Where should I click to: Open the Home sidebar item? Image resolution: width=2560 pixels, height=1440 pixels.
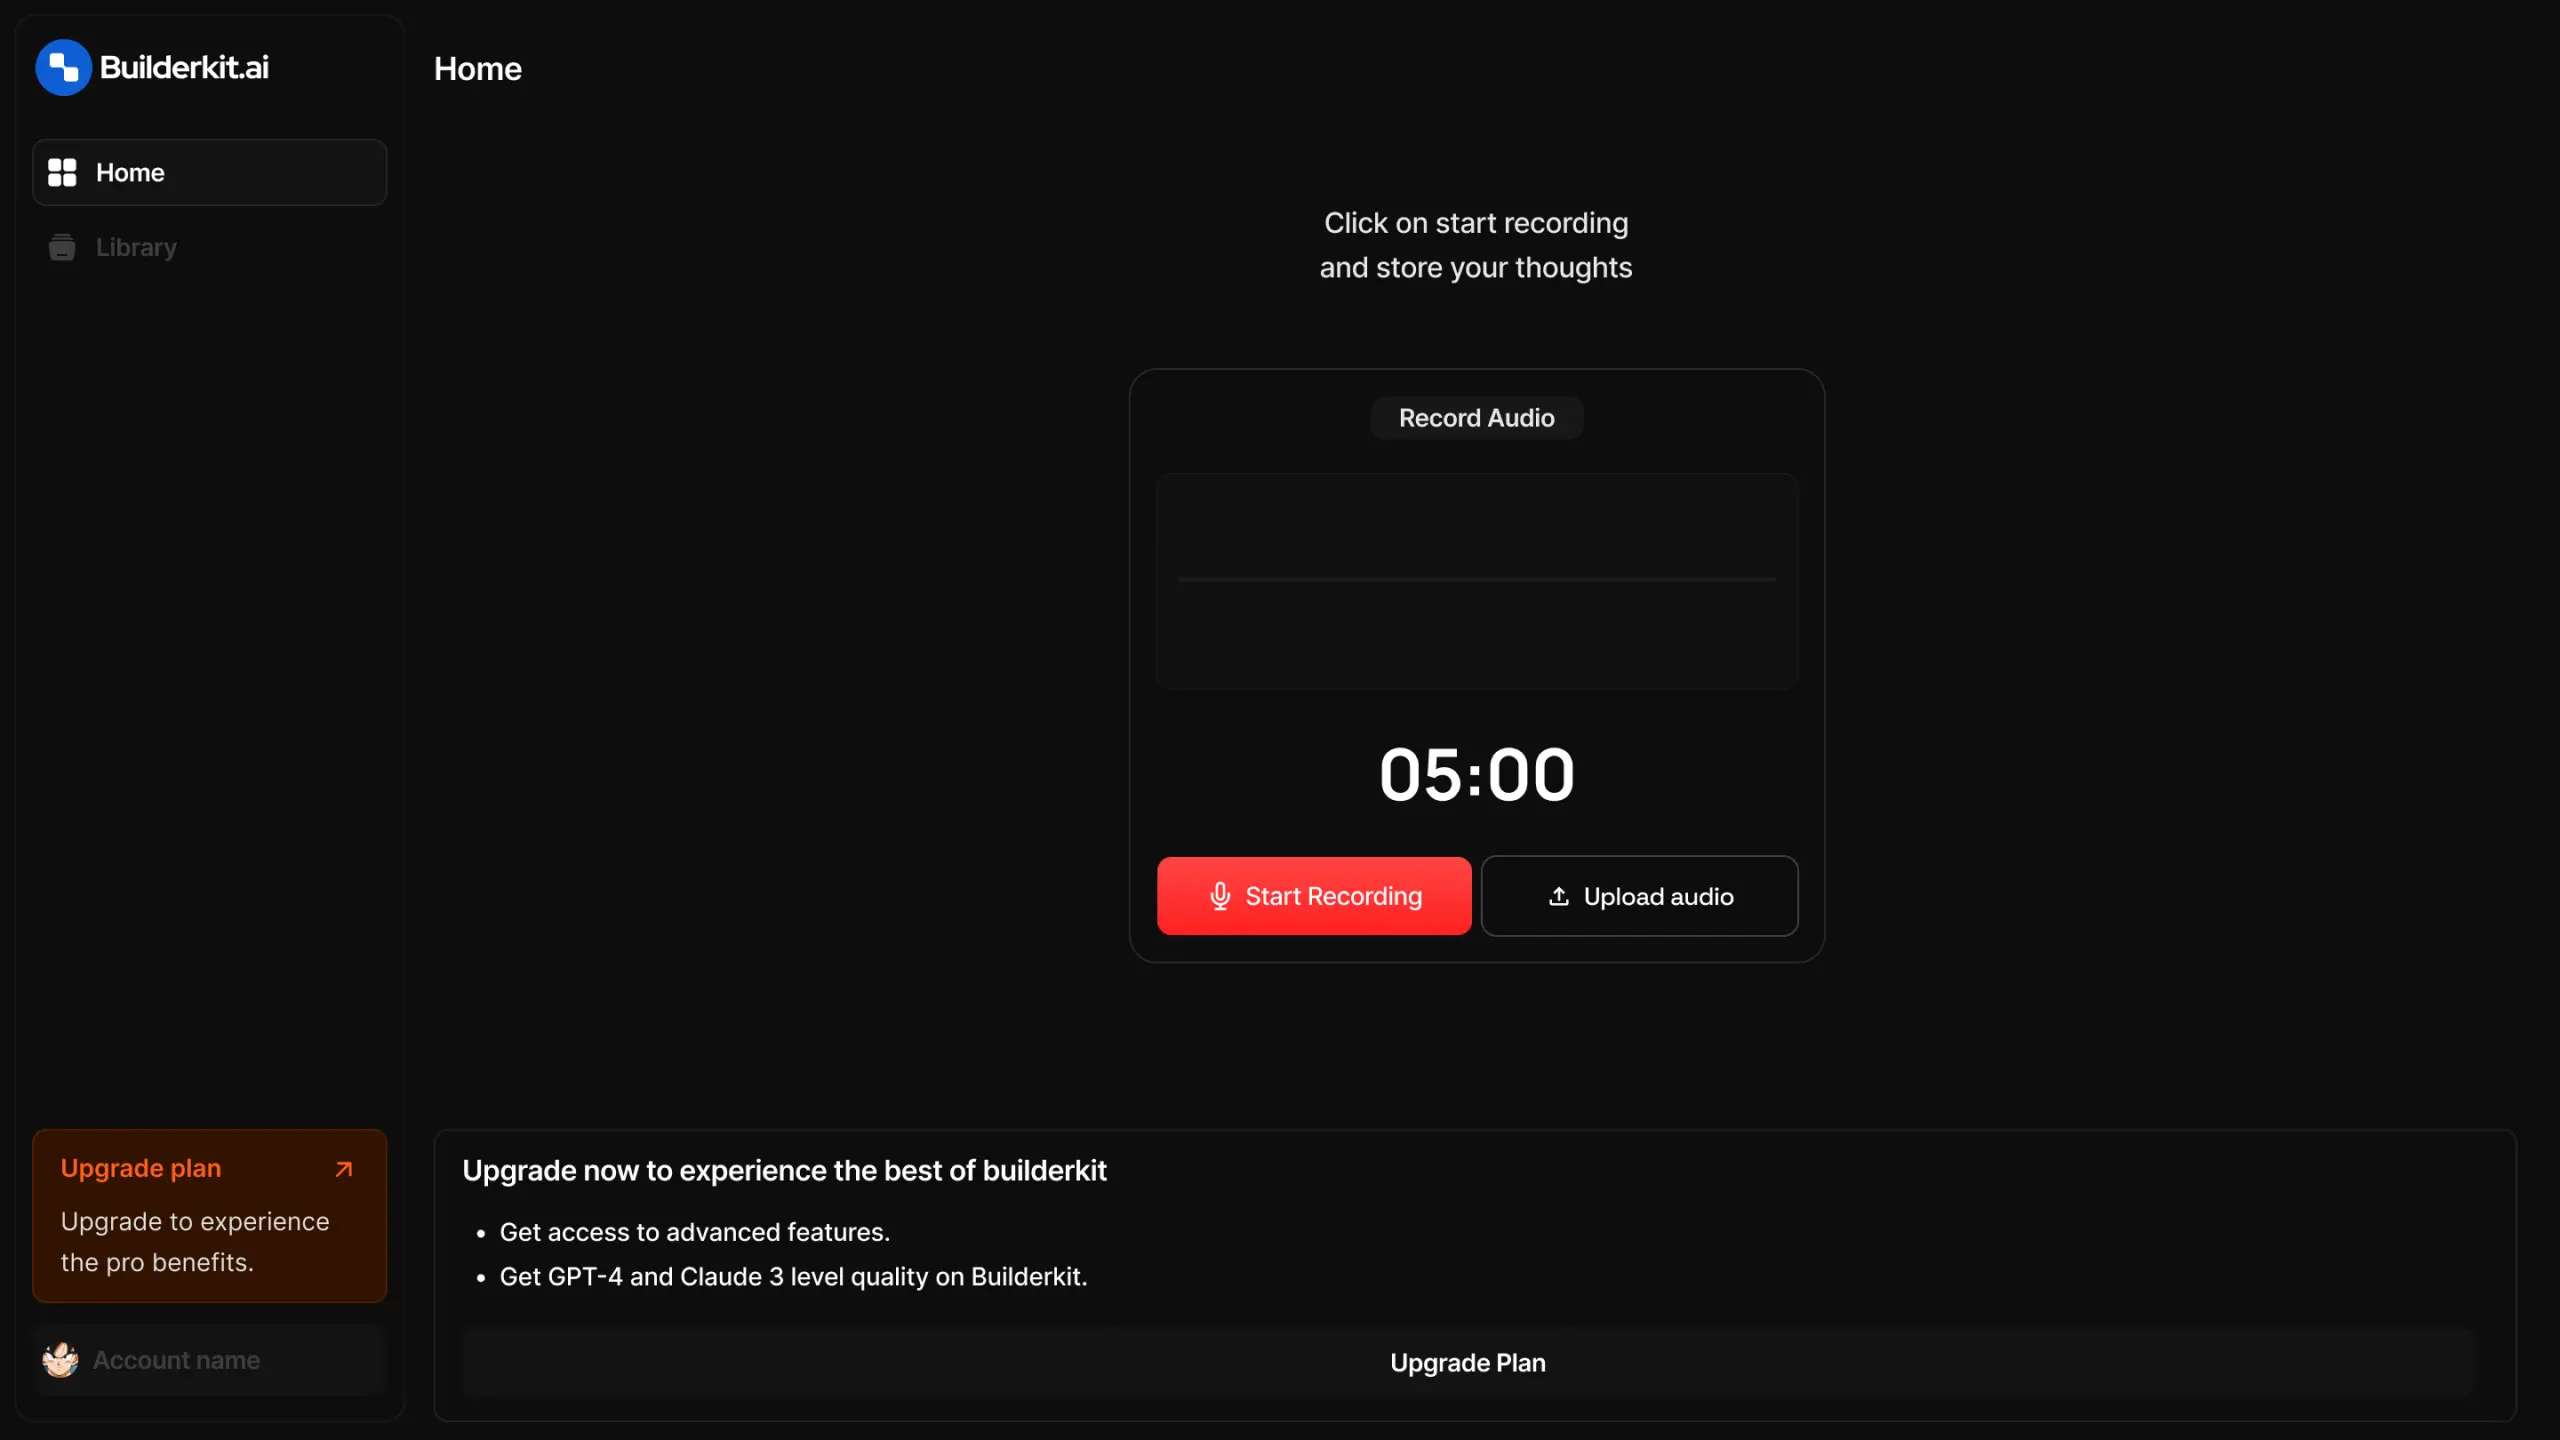209,172
